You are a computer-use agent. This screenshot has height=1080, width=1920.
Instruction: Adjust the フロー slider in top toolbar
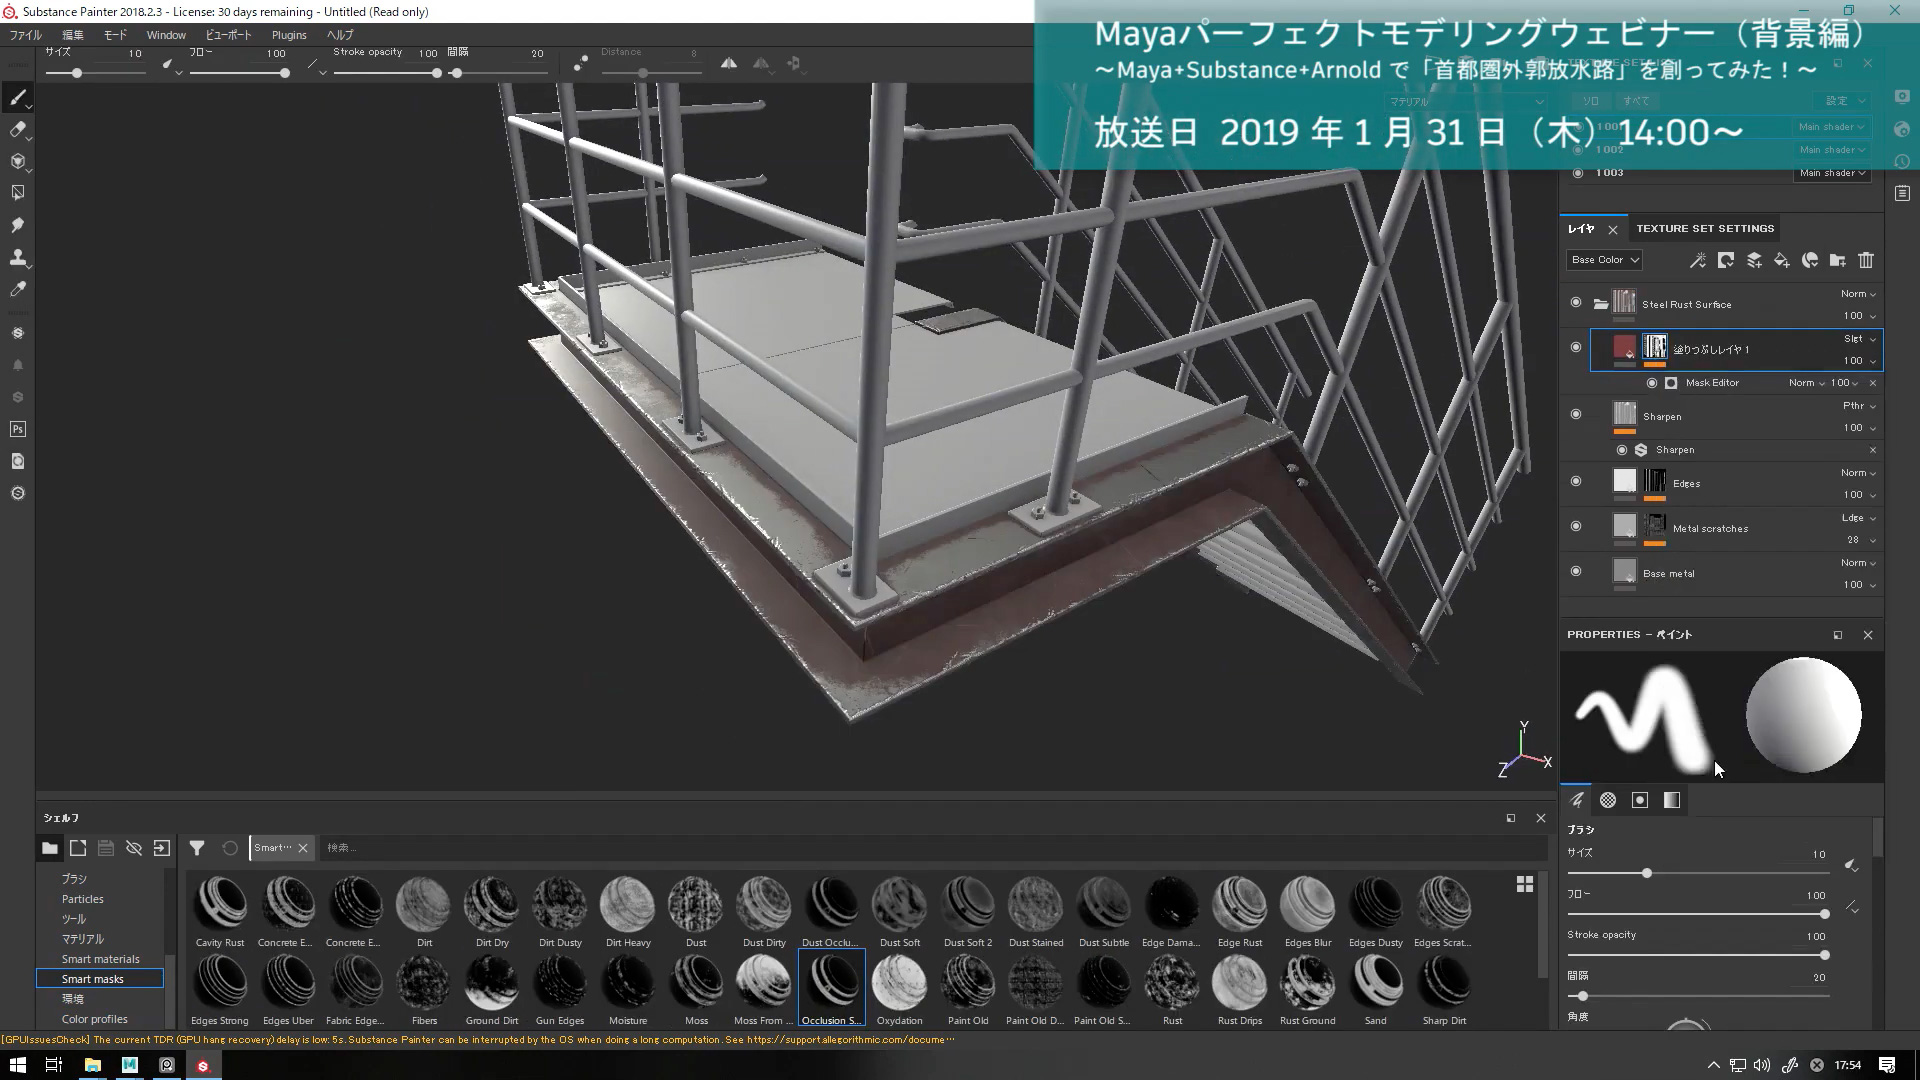click(238, 73)
